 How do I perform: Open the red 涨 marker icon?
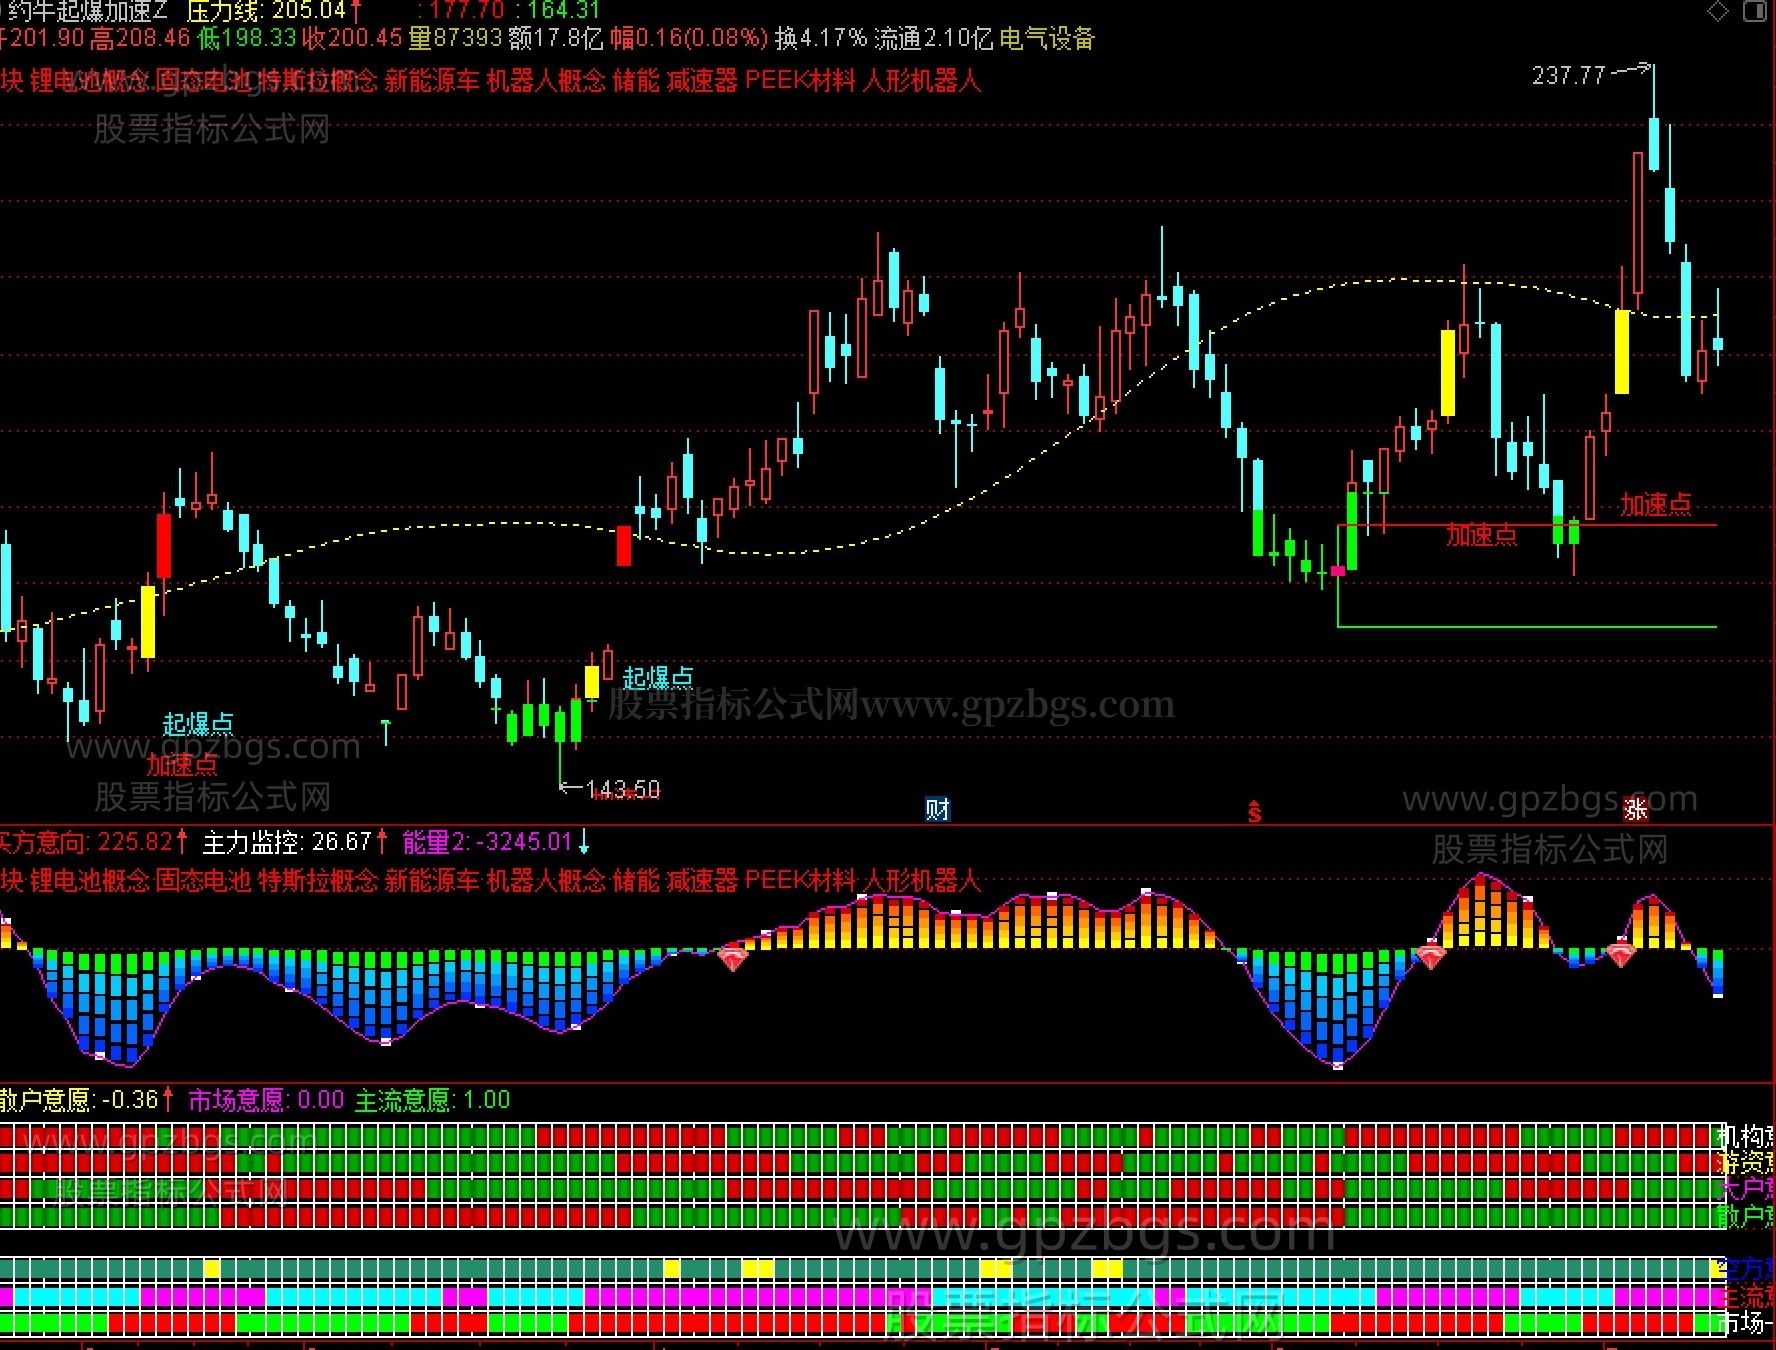pos(1635,809)
